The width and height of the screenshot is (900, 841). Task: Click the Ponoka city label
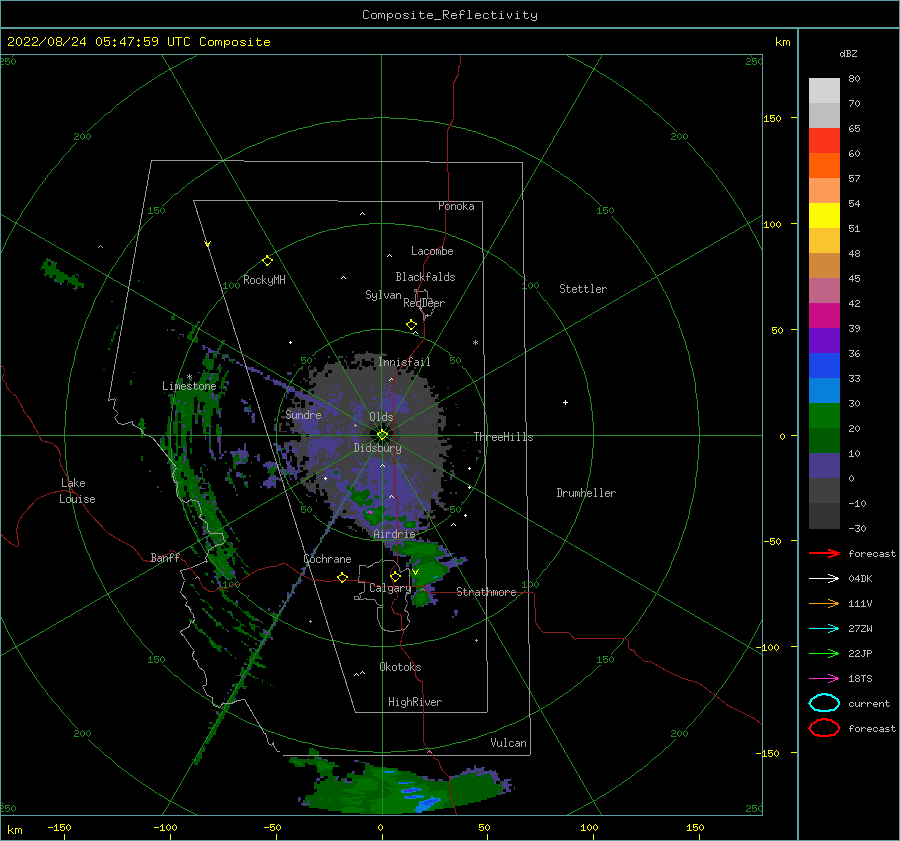click(x=456, y=206)
